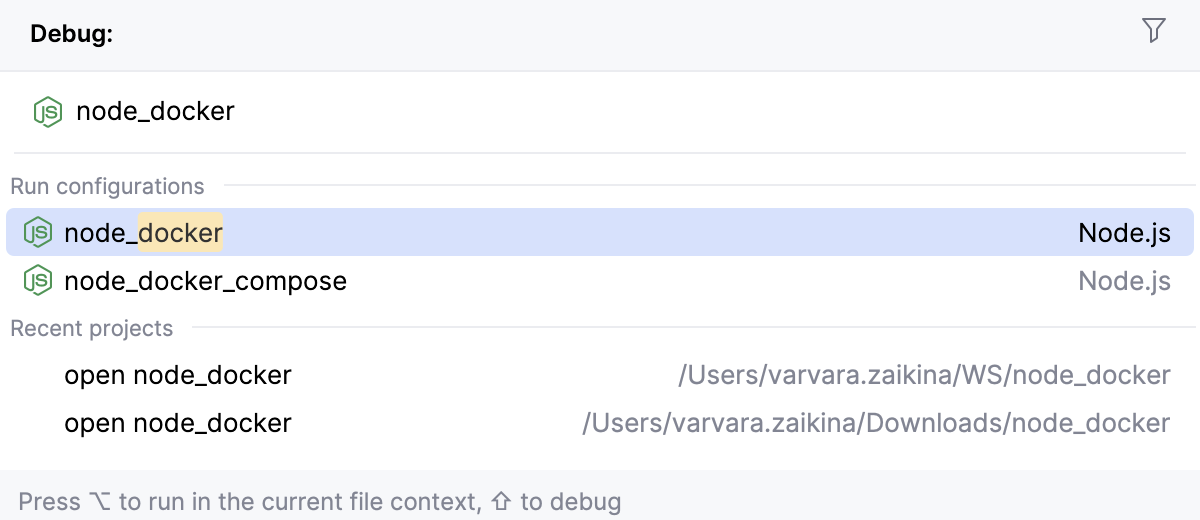Click the Node.js type label on the node_docker_compose row

(x=1123, y=281)
